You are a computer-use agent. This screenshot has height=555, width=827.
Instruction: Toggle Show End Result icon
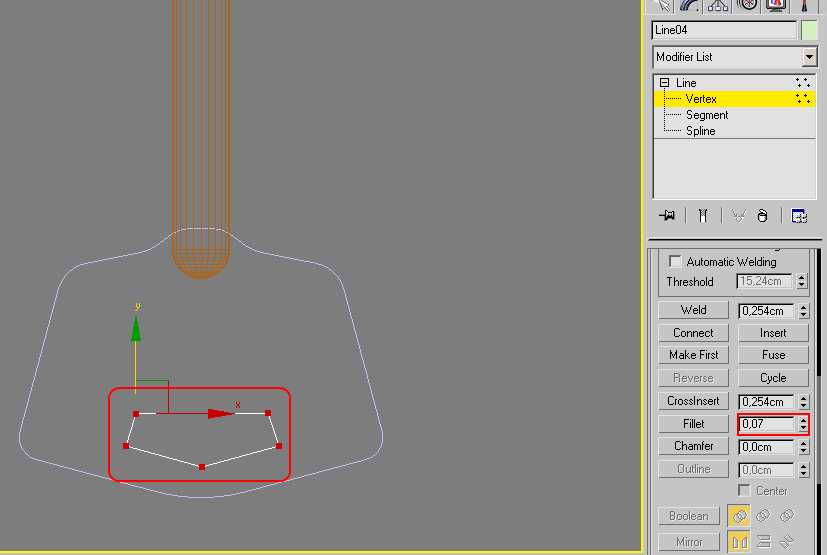(703, 215)
